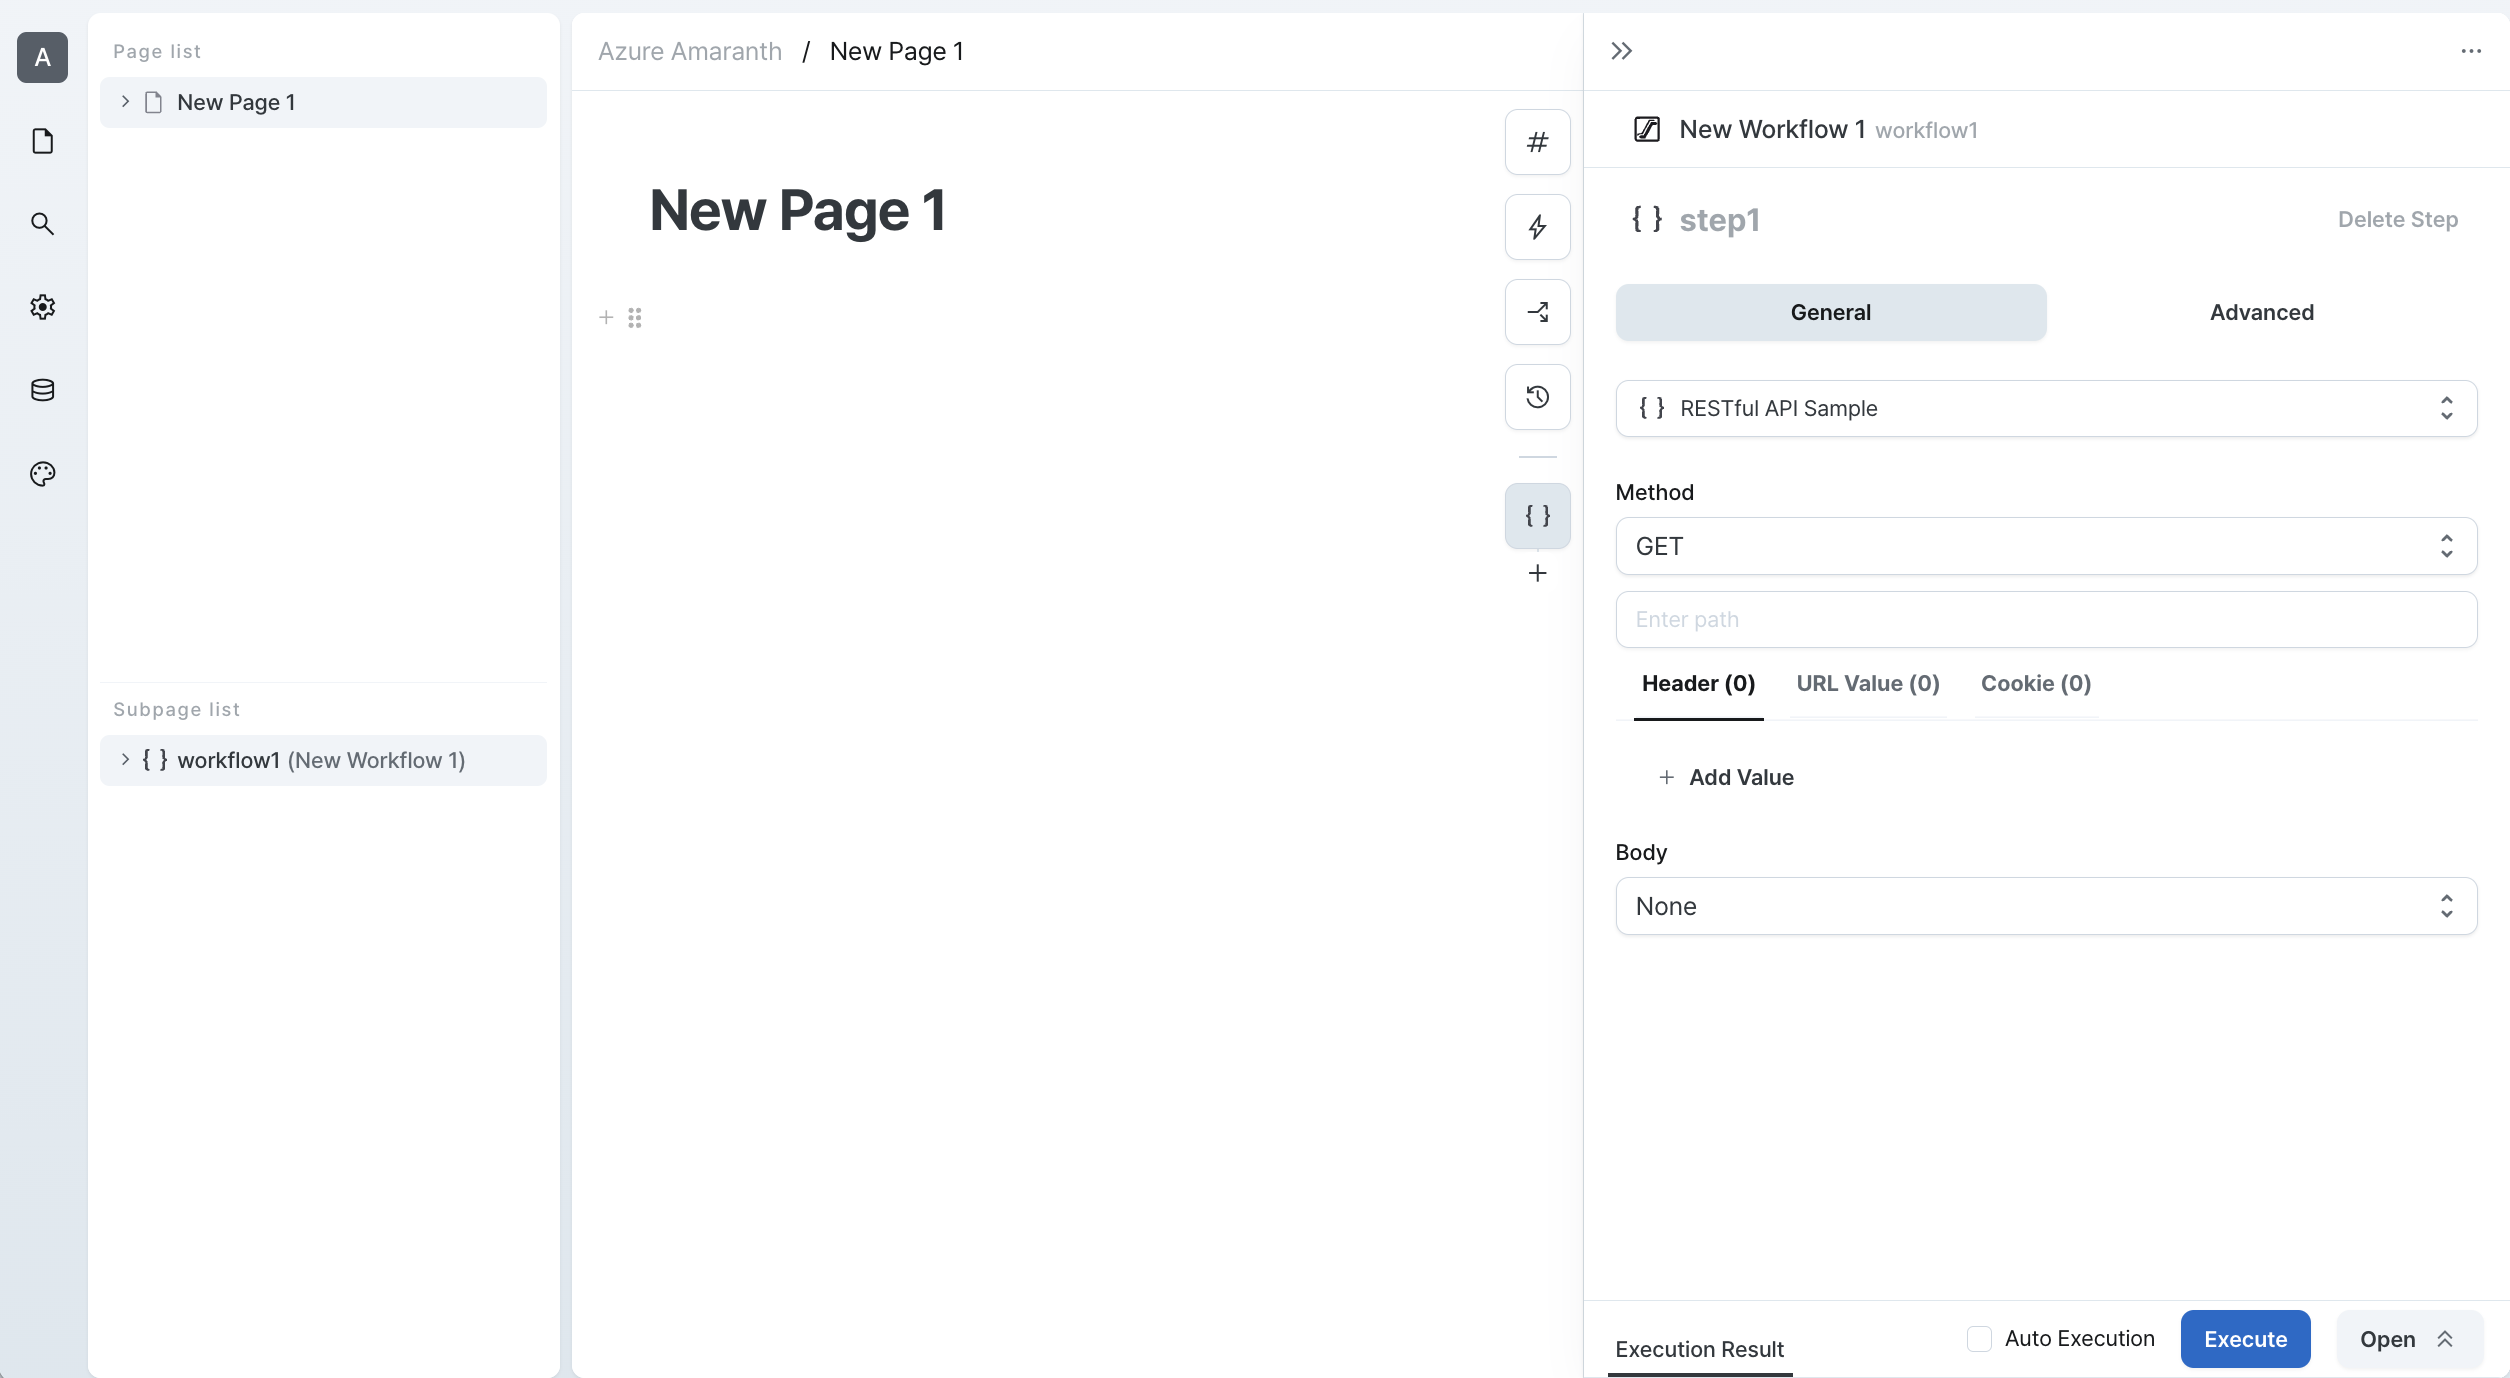
Task: Click the New Page 1 heading title
Action: click(797, 210)
